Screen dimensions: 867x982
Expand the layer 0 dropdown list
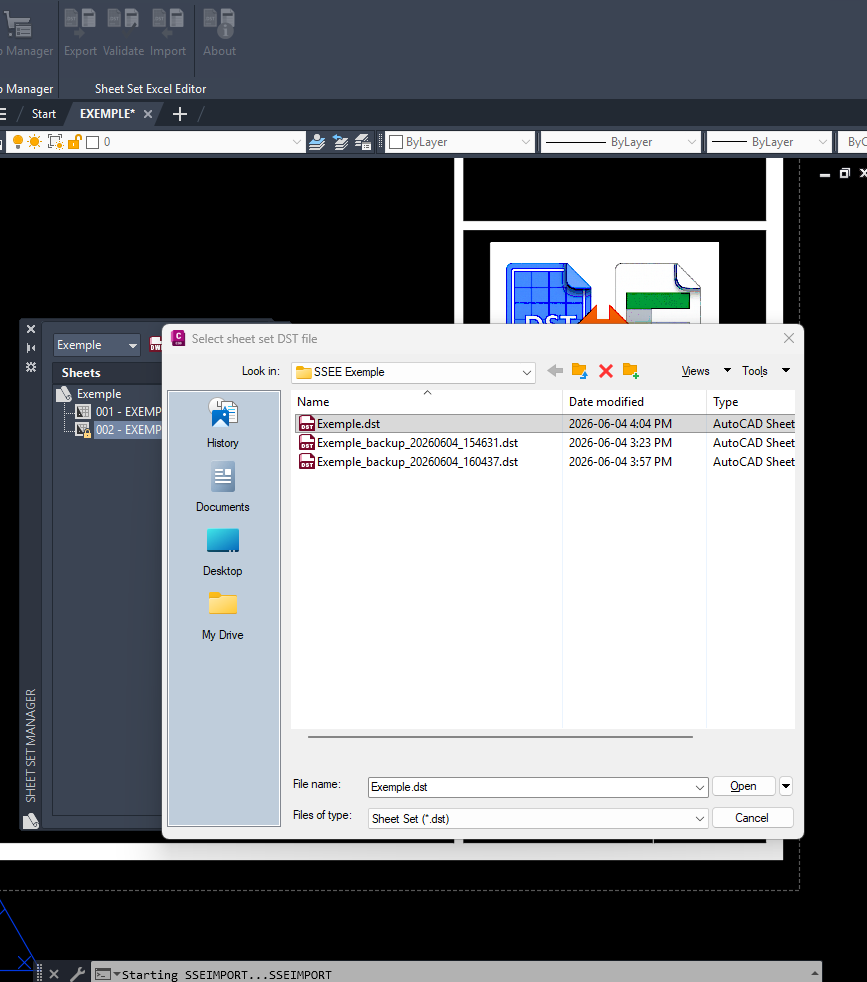tap(296, 142)
